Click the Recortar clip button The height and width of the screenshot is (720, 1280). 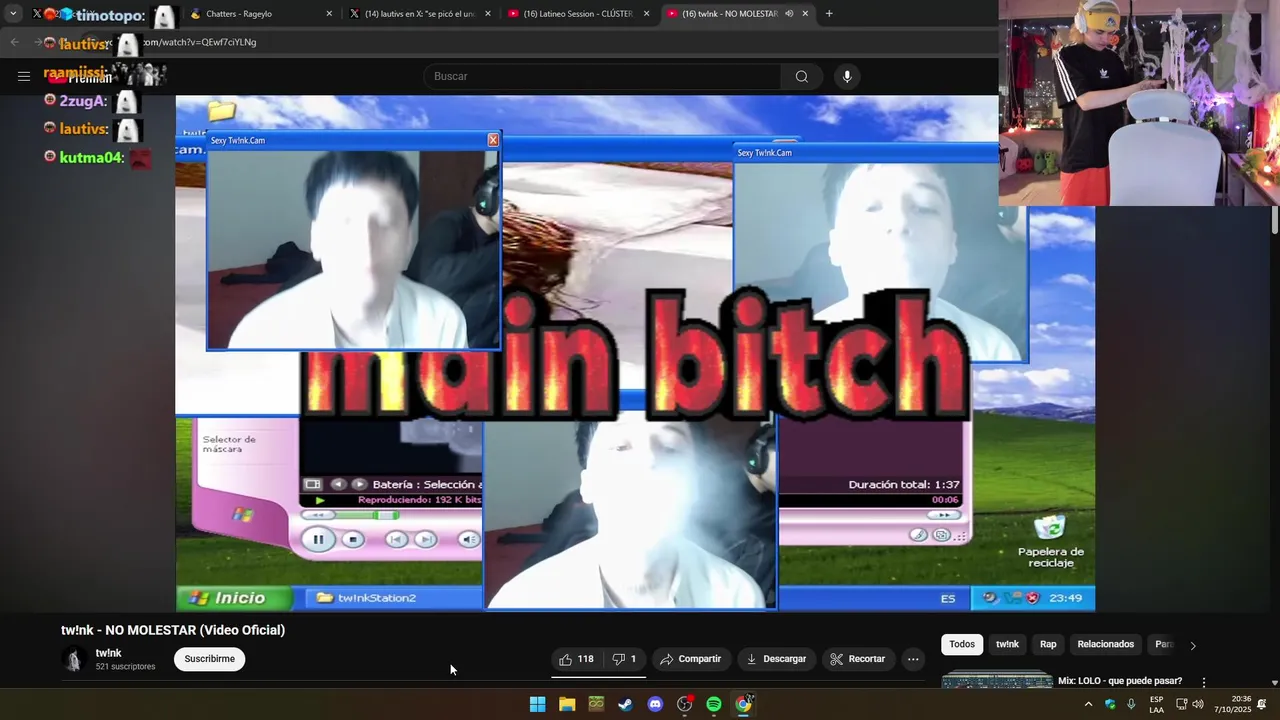tap(858, 659)
